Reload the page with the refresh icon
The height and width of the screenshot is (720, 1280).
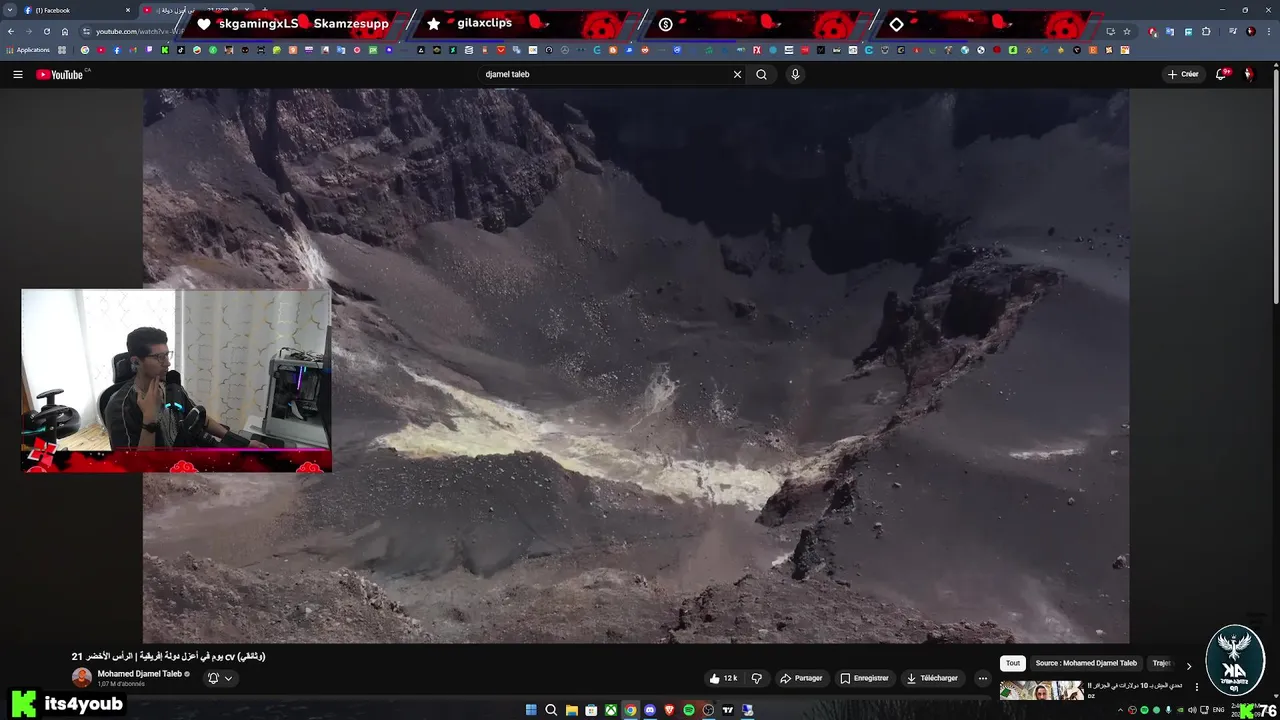46,31
